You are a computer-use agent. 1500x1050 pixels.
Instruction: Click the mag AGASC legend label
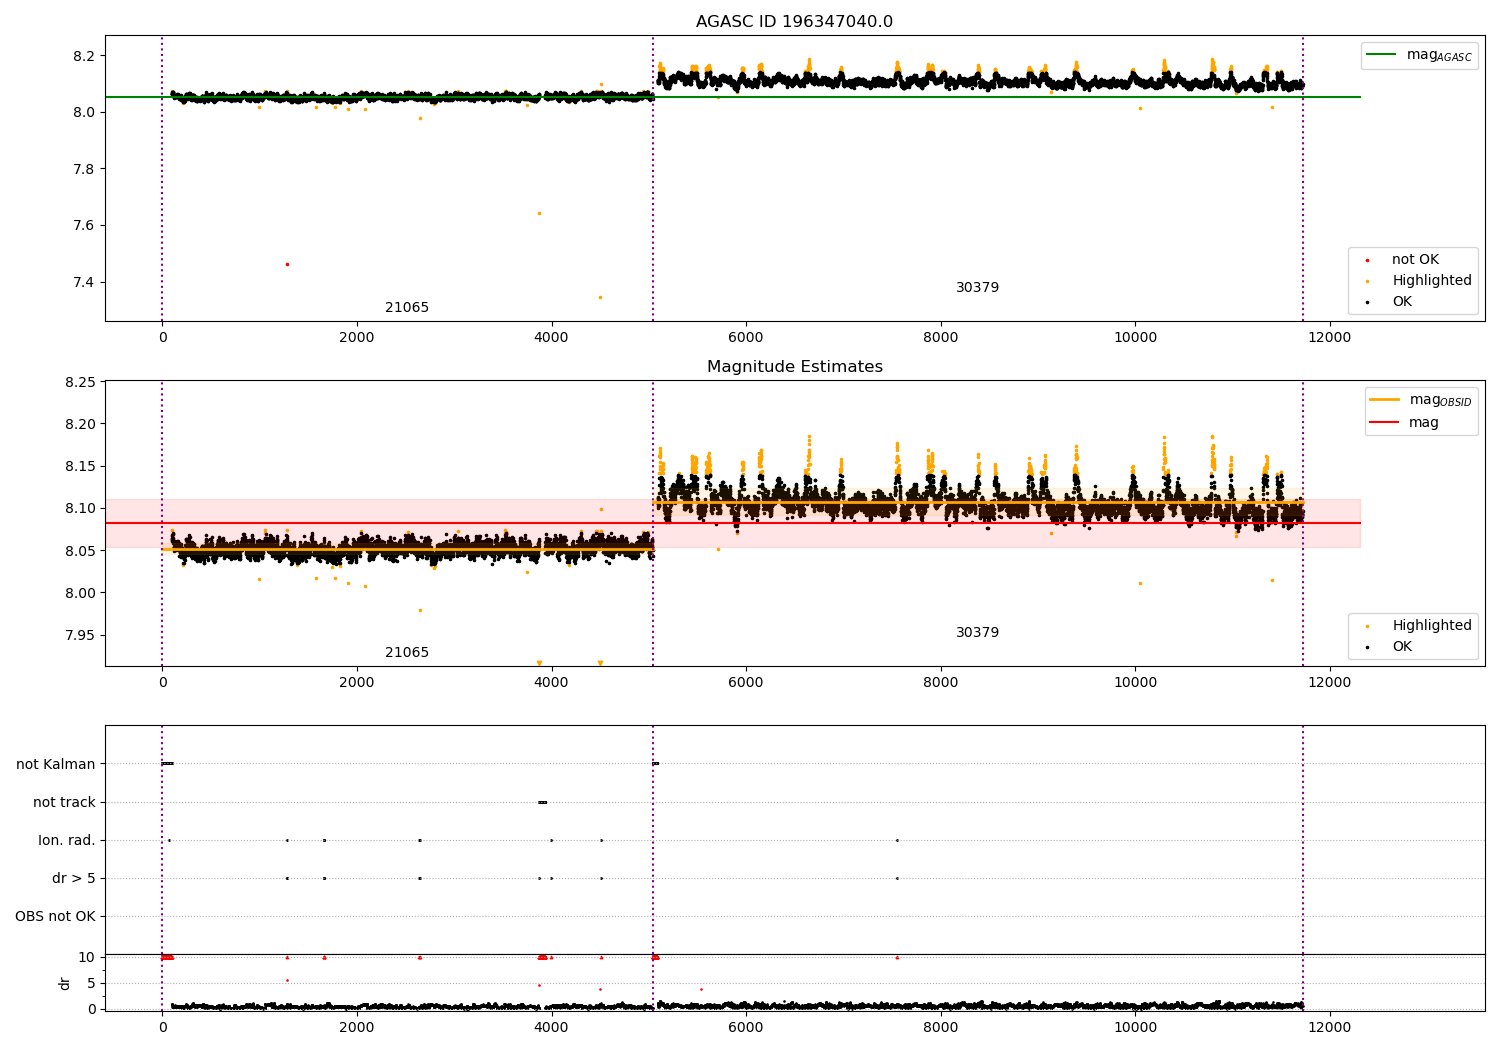[x=1439, y=55]
